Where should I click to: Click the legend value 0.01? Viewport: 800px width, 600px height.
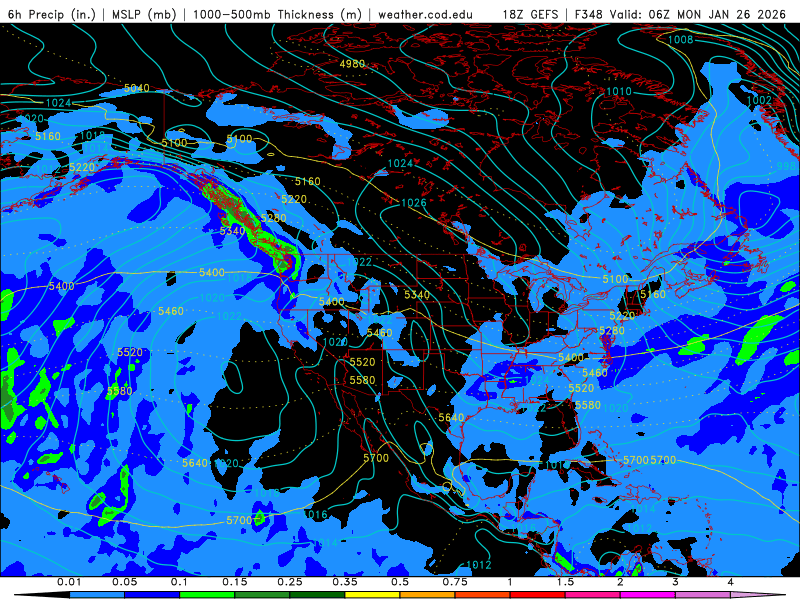[69, 582]
